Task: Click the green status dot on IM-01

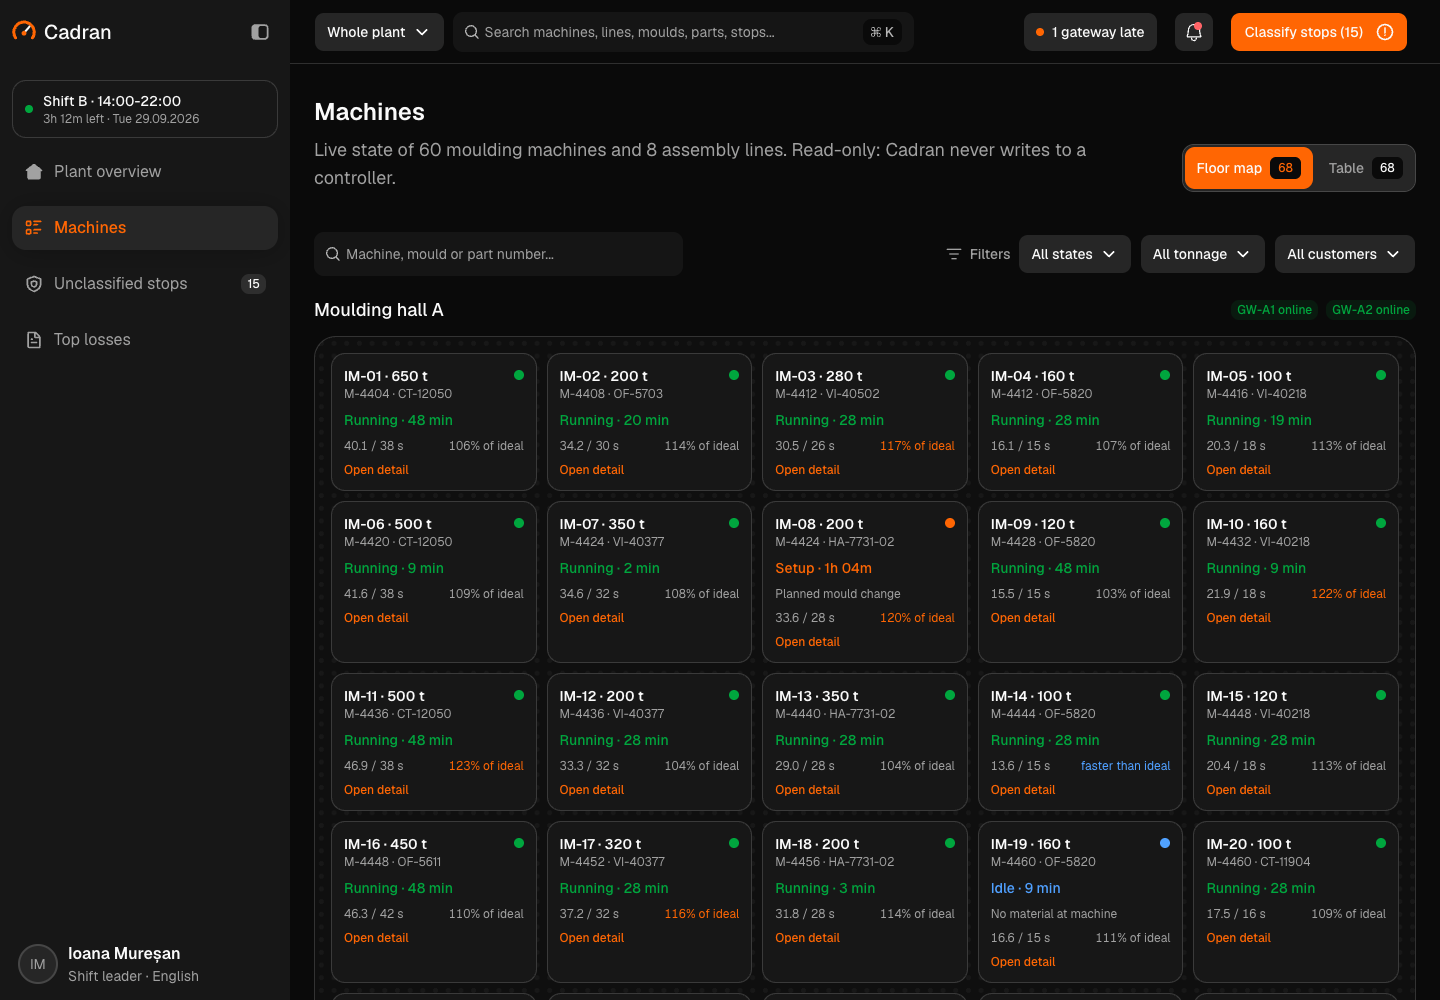Action: pyautogui.click(x=519, y=375)
